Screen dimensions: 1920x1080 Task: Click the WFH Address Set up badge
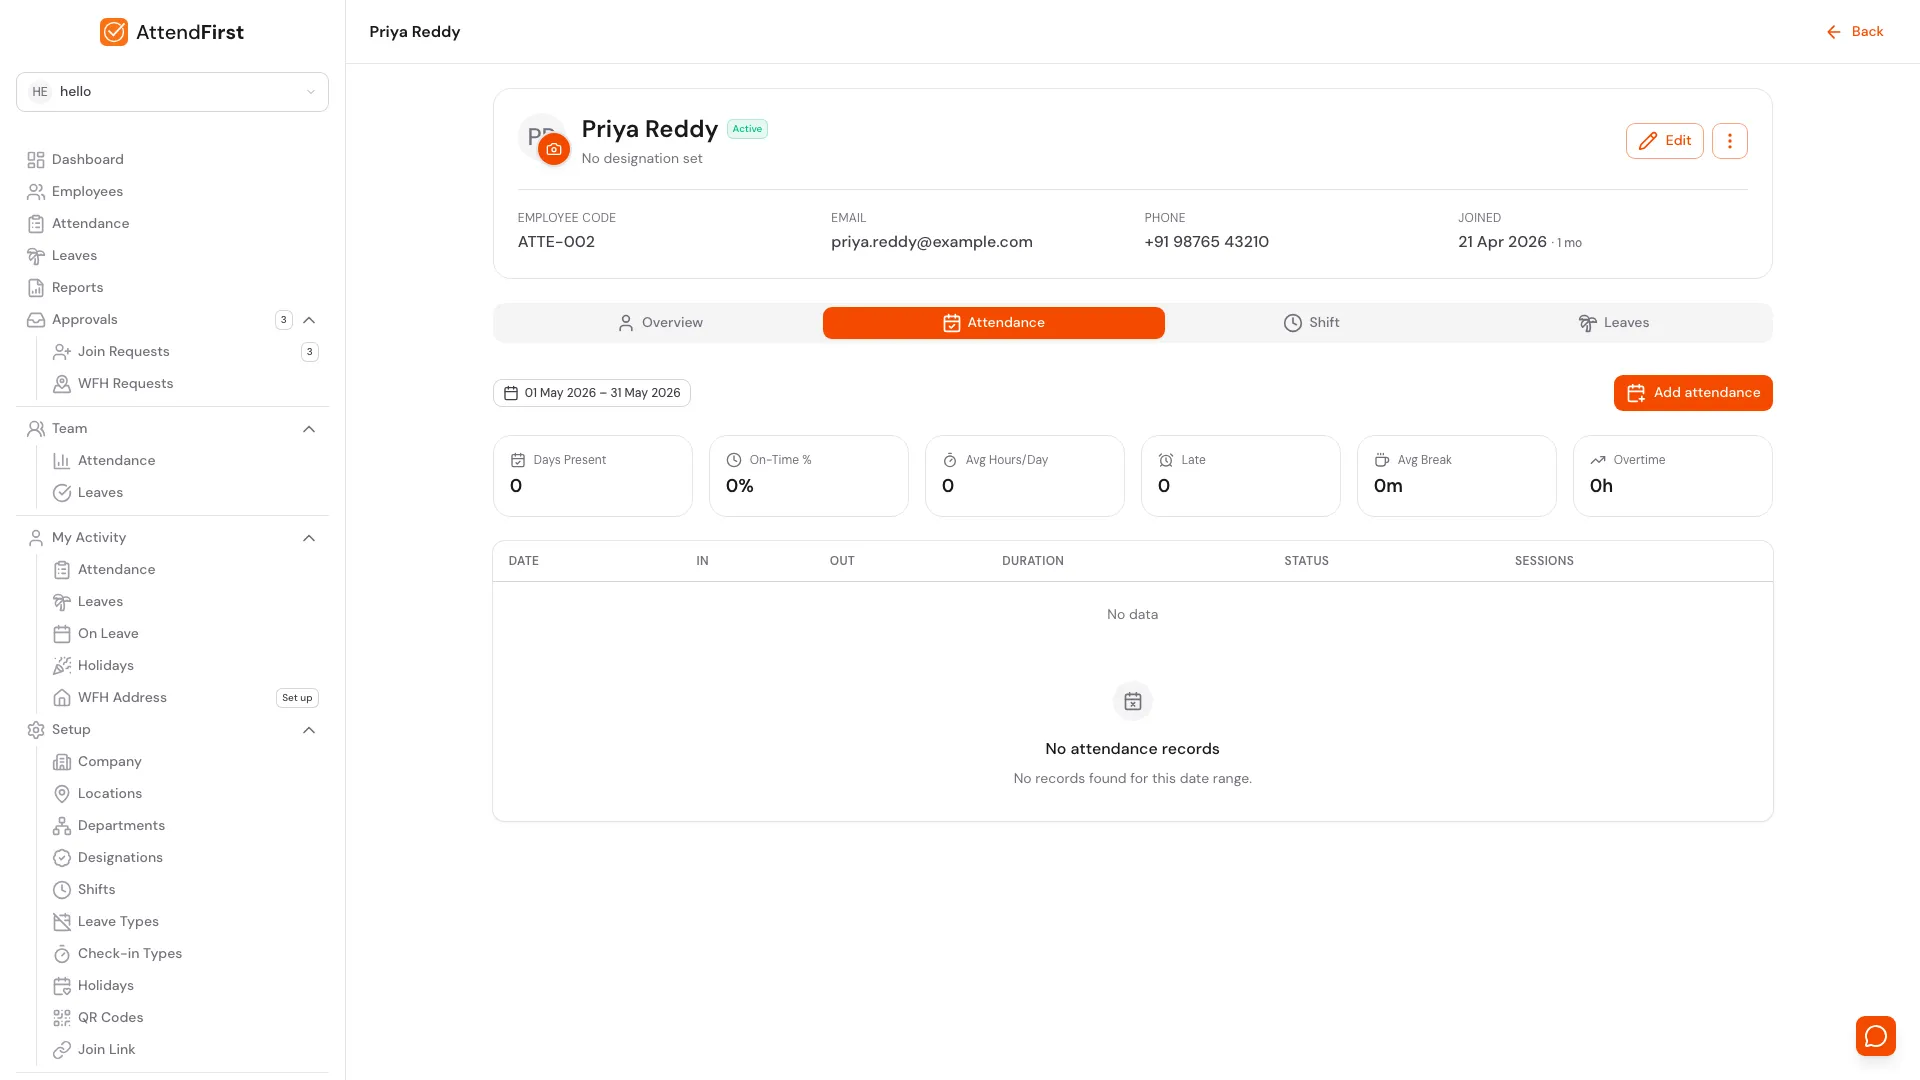297,698
